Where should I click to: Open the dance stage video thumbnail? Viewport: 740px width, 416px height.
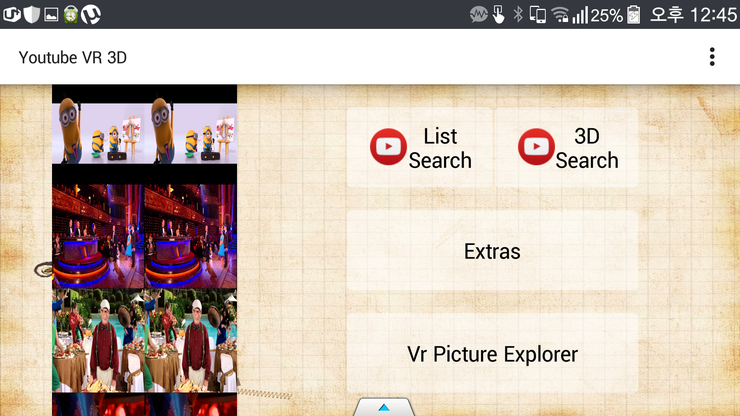pyautogui.click(x=144, y=236)
